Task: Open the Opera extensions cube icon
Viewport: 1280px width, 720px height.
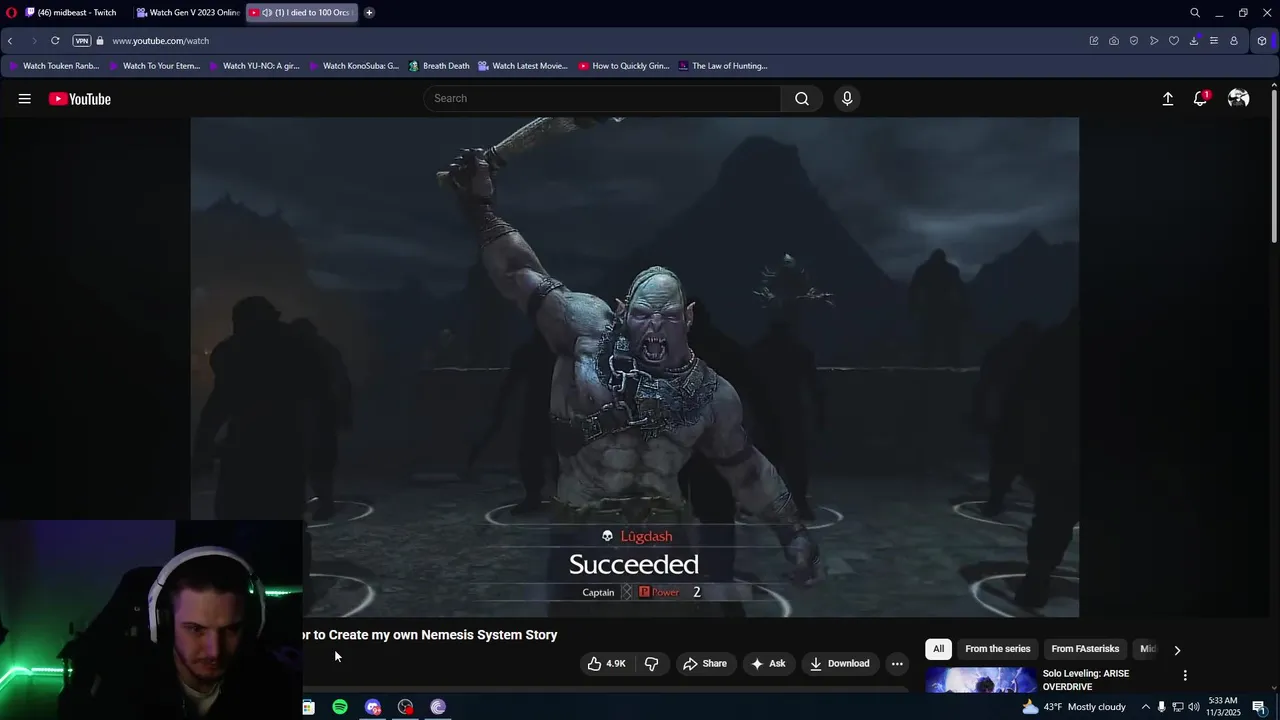Action: coord(1262,41)
